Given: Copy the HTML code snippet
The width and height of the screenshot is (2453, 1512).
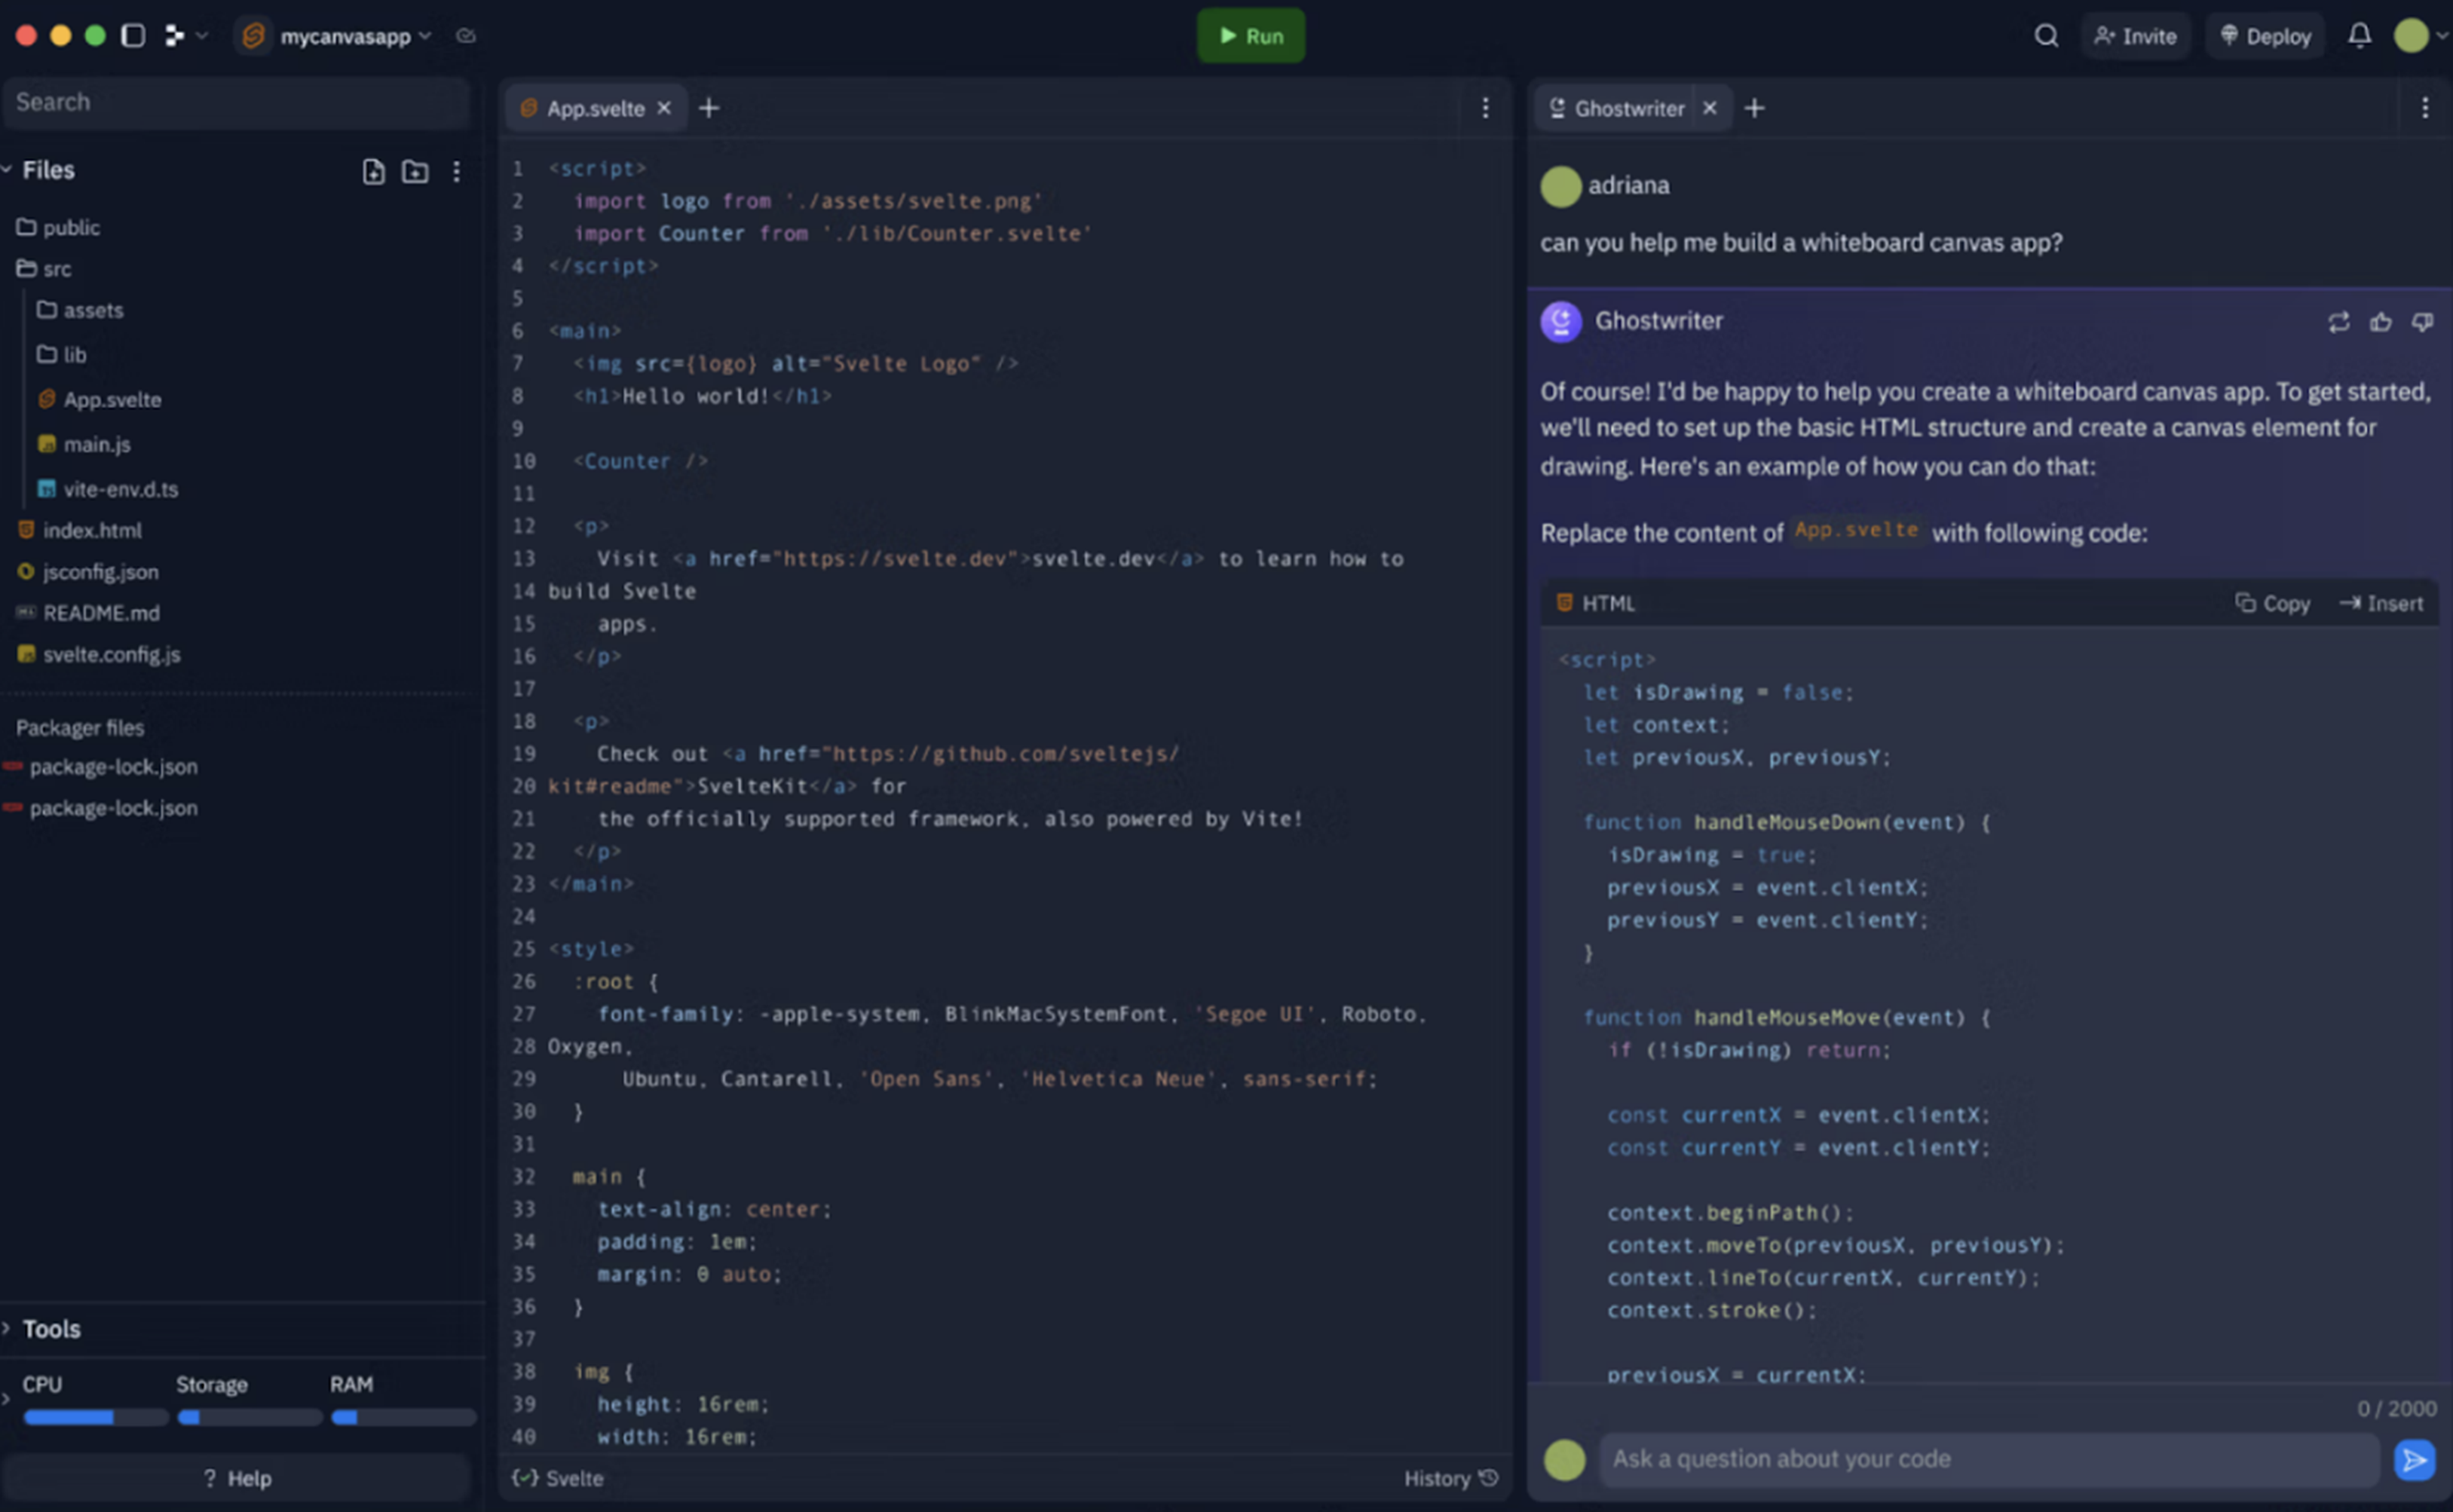Looking at the screenshot, I should tap(2272, 603).
